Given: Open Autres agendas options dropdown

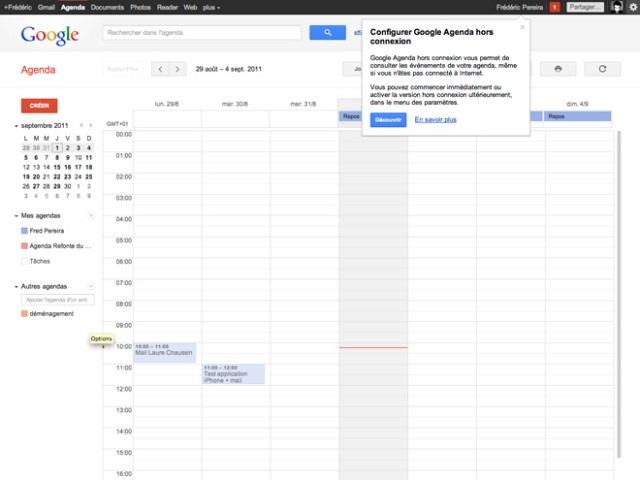Looking at the screenshot, I should coord(91,286).
